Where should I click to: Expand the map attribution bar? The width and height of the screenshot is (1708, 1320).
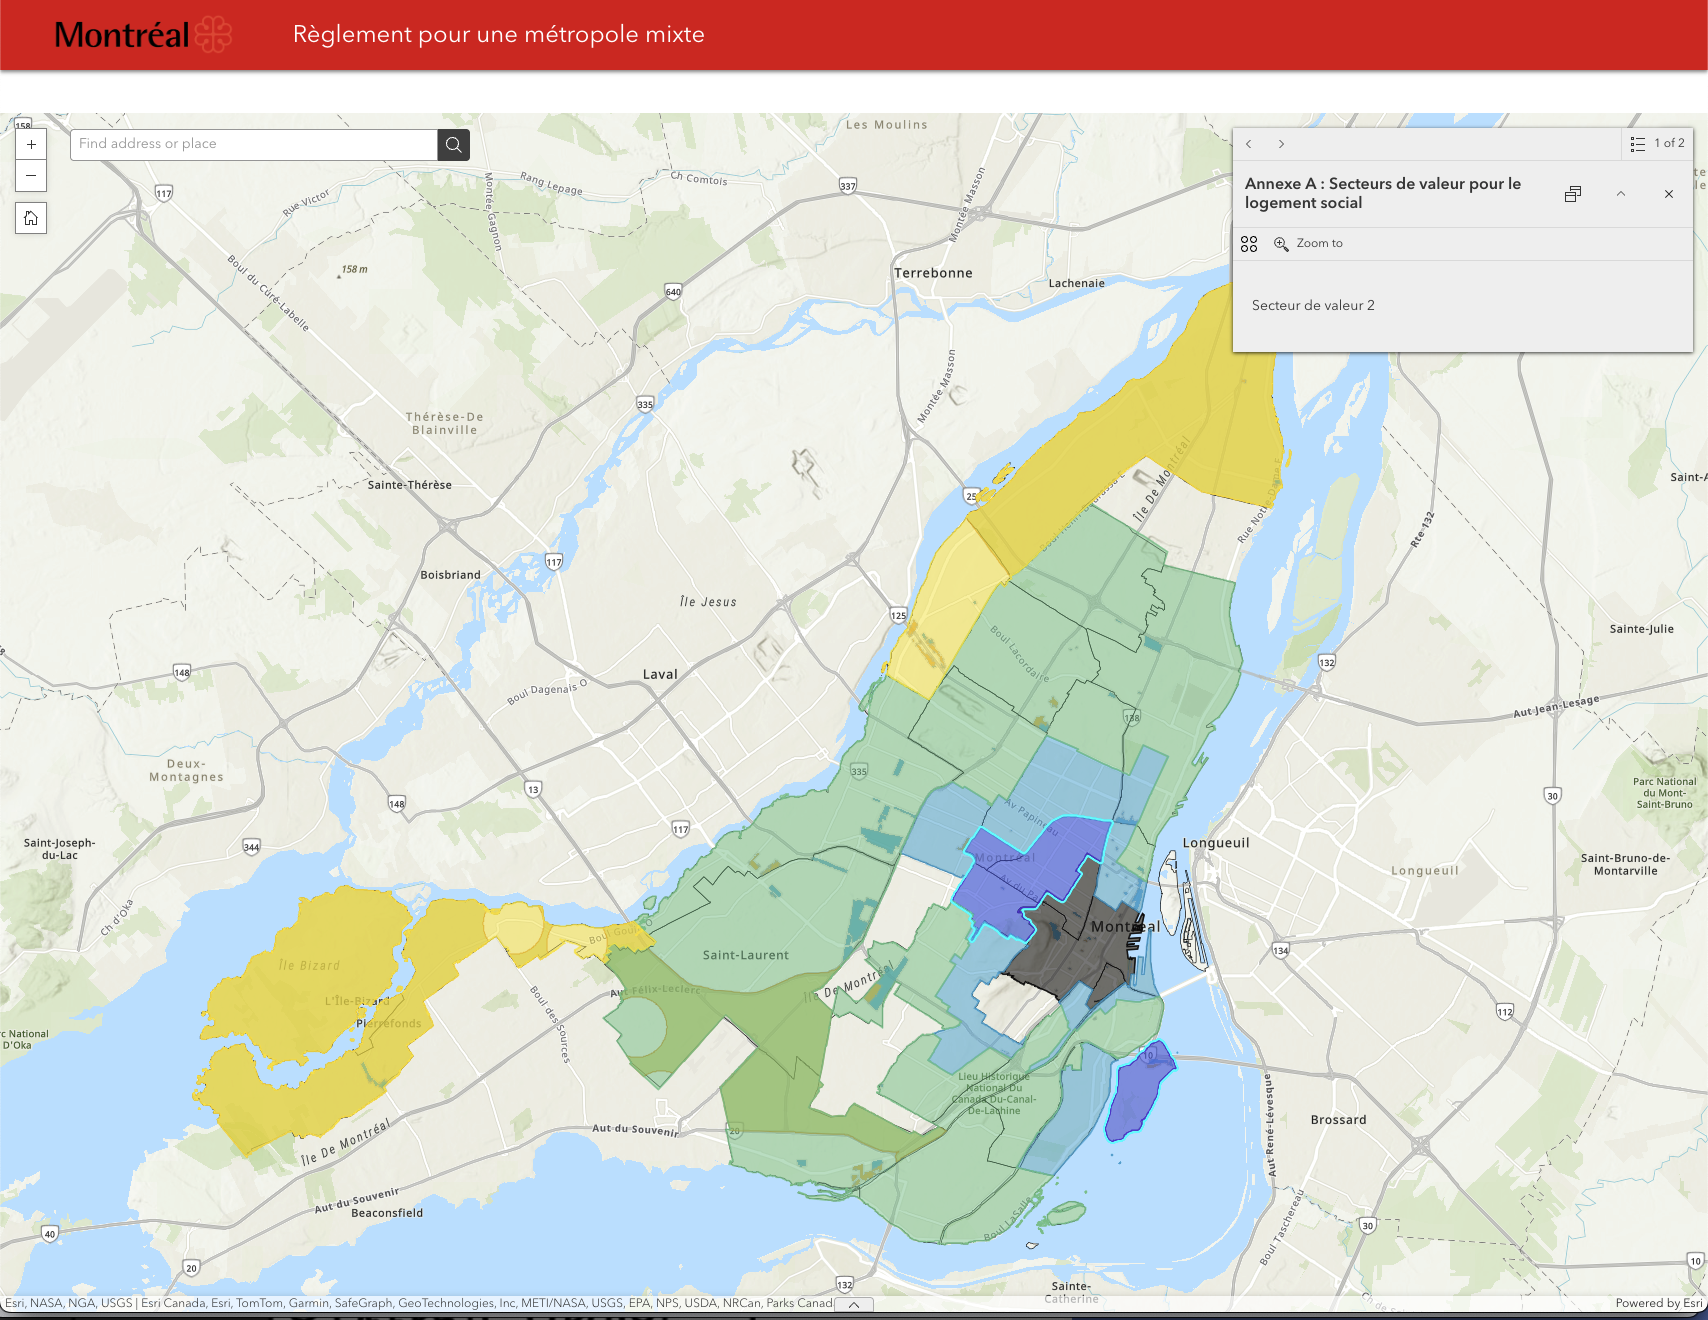tap(854, 1305)
